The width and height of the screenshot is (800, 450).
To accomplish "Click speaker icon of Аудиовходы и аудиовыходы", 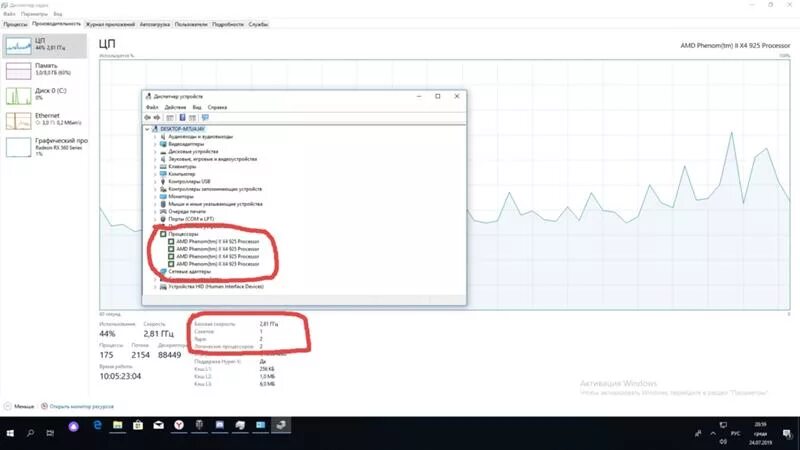I will click(x=163, y=137).
